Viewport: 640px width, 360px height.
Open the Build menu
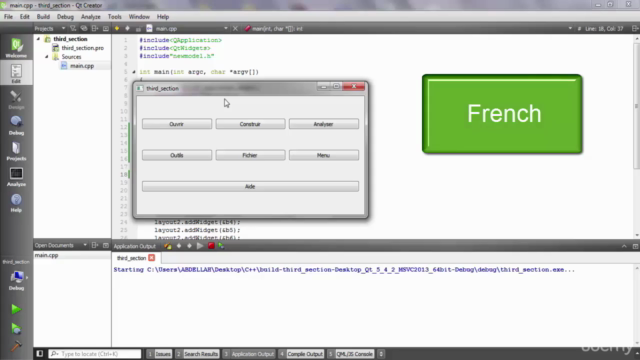pos(43,17)
